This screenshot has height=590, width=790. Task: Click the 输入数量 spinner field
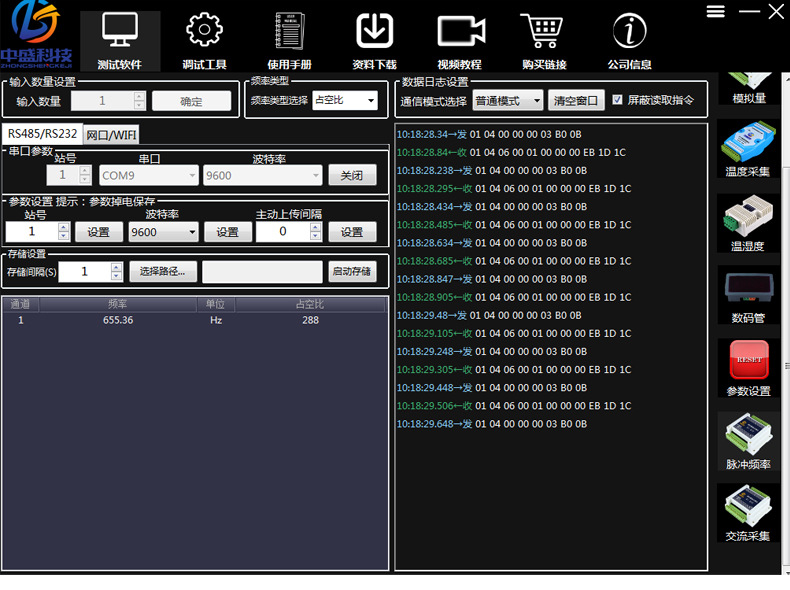click(x=108, y=101)
